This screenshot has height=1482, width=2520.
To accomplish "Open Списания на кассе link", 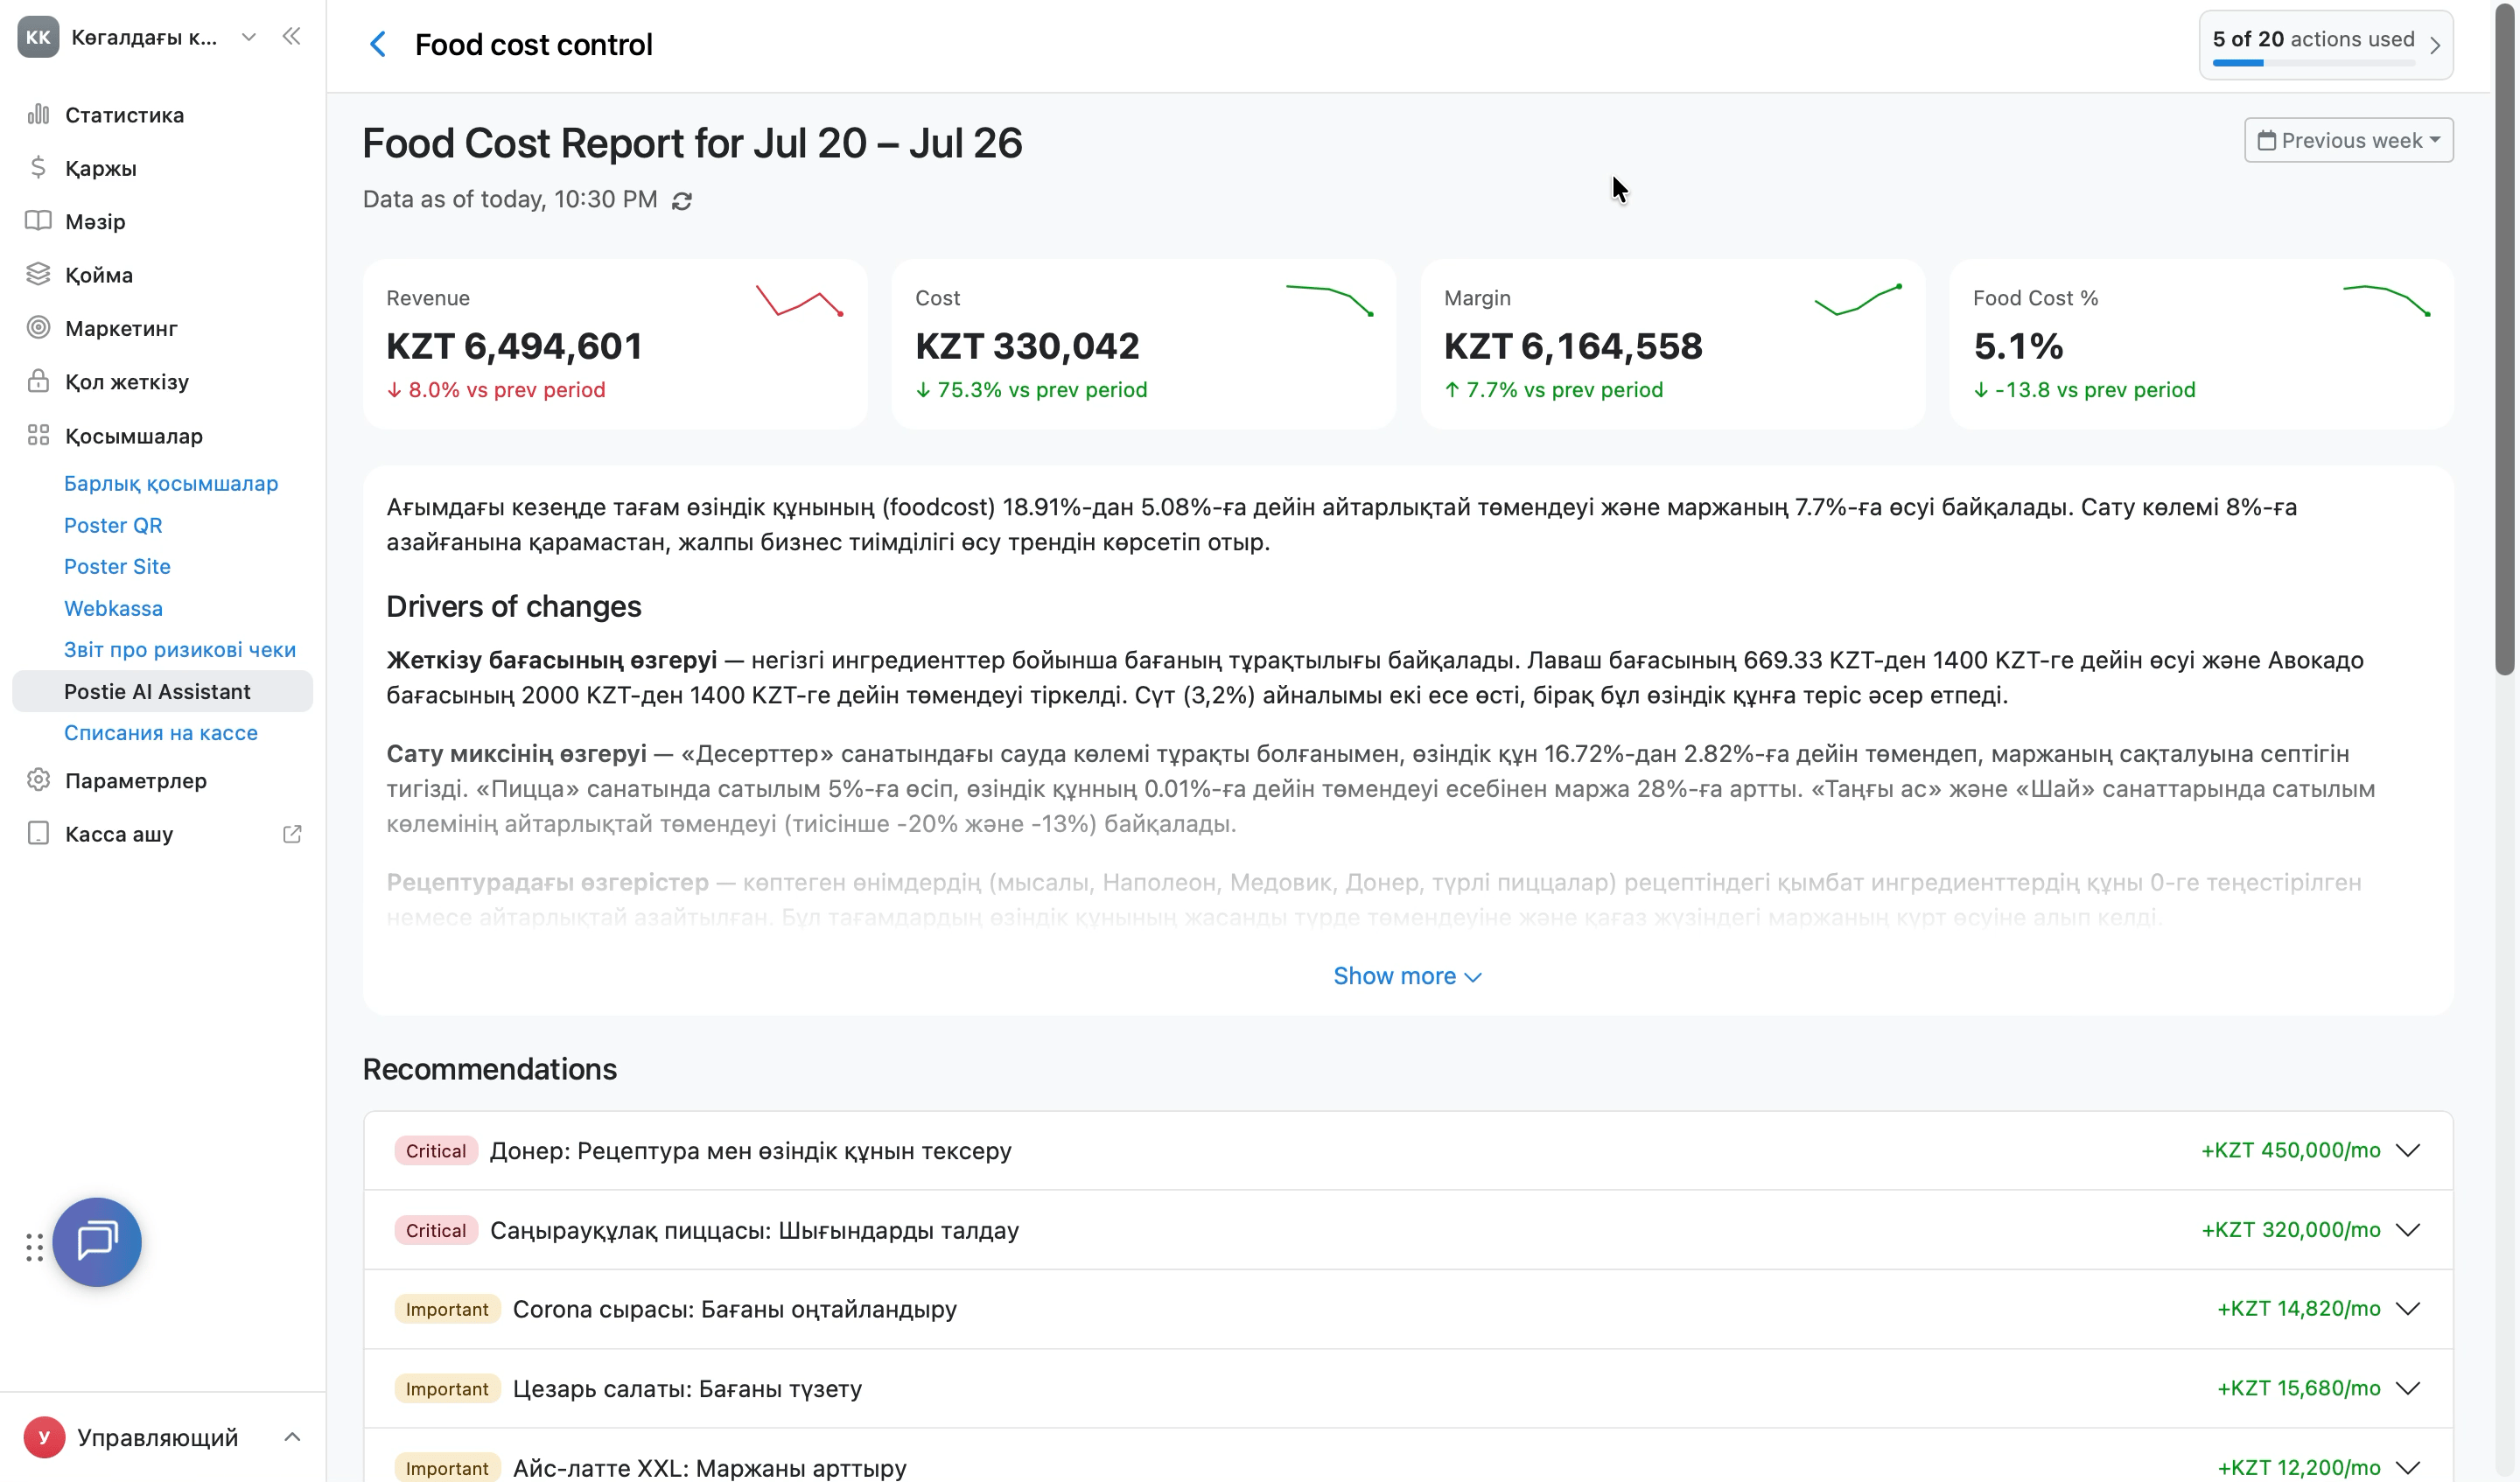I will coord(161,732).
